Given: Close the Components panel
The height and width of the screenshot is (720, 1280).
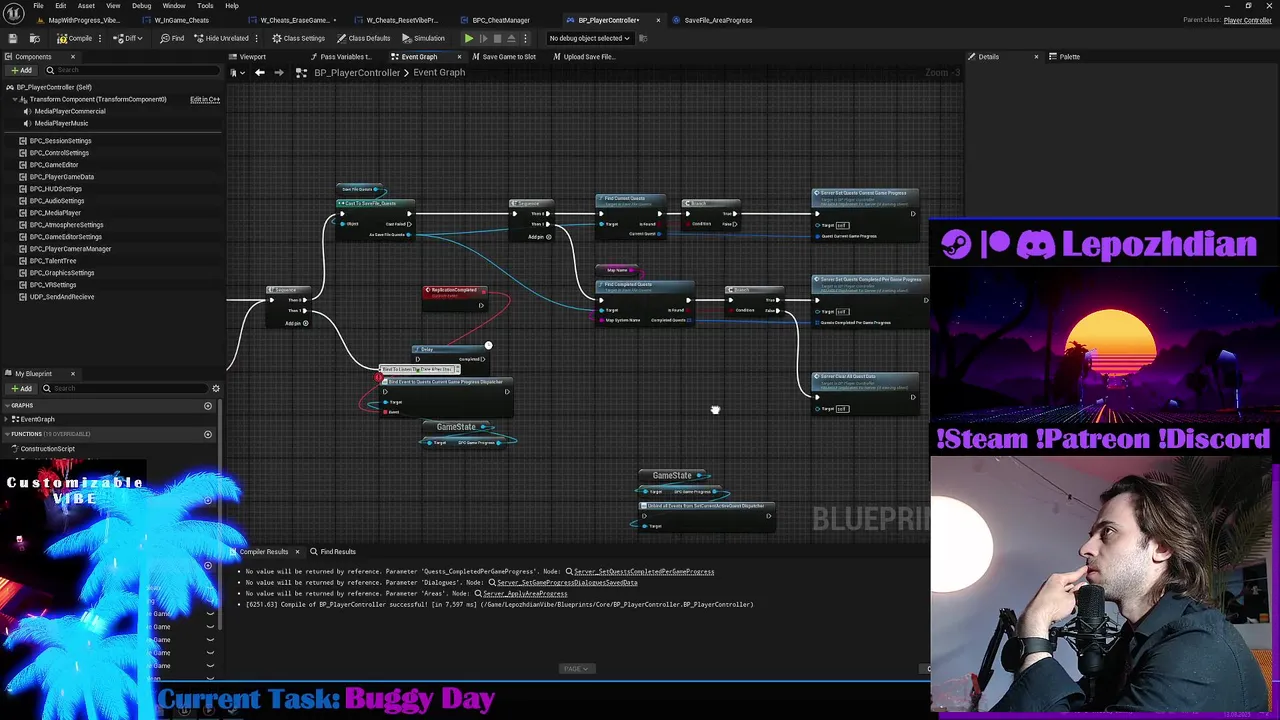Looking at the screenshot, I should [72, 56].
